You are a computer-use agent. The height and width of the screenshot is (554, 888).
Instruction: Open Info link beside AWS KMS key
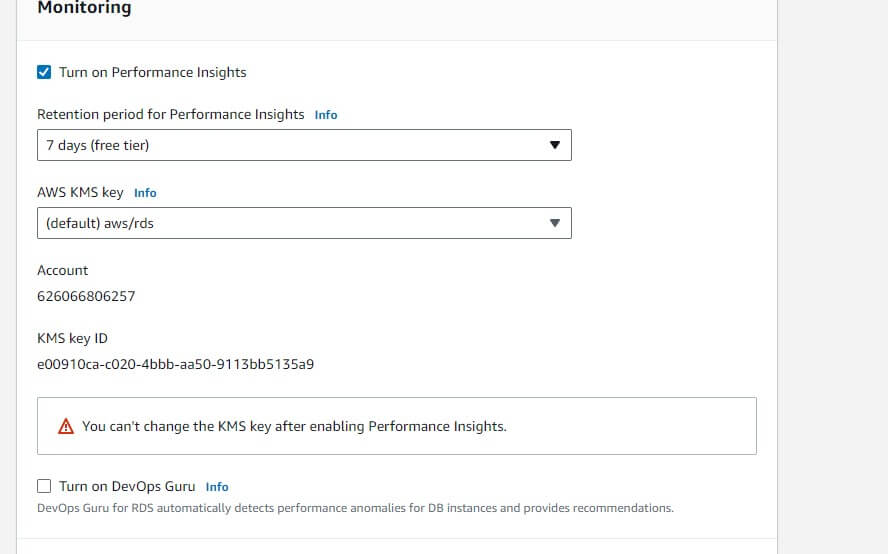coord(145,193)
